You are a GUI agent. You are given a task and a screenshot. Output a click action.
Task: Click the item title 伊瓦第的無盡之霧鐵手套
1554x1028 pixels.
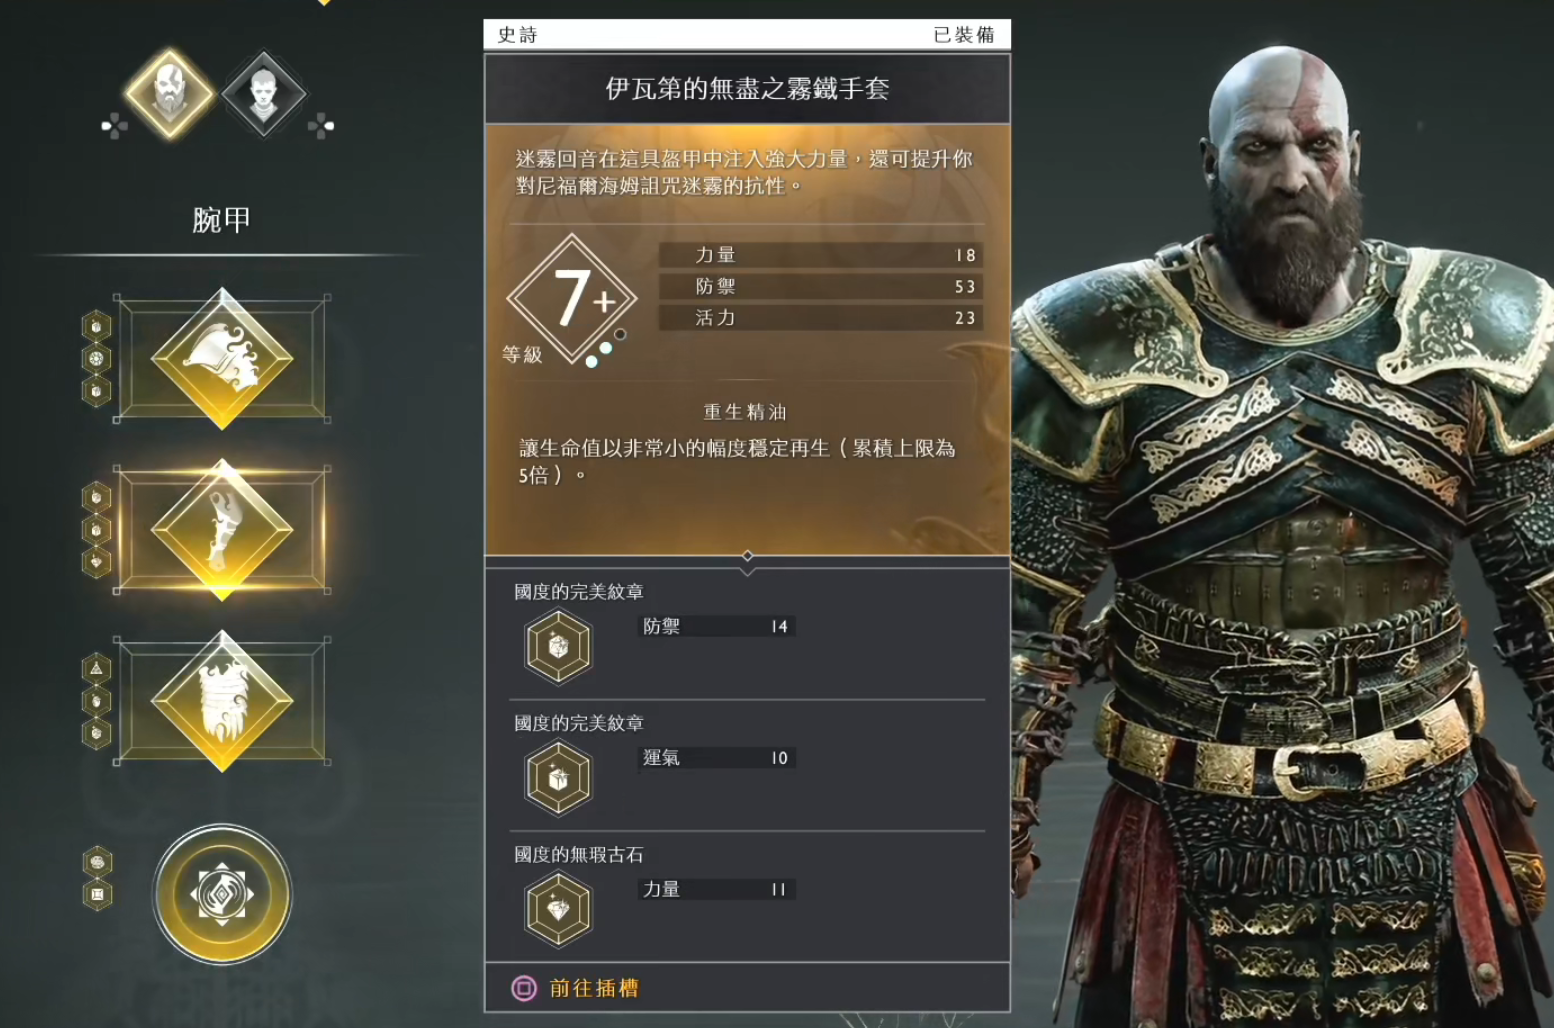click(747, 89)
